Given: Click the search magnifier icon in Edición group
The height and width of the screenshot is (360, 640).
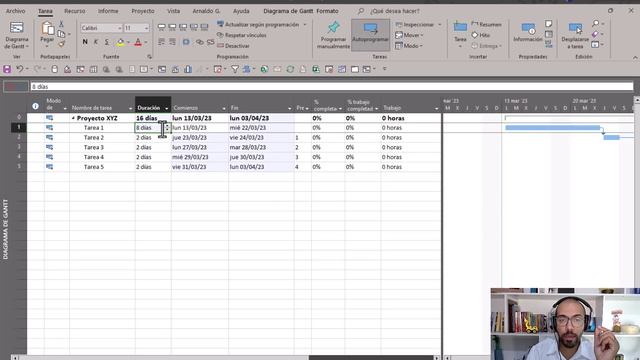Looking at the screenshot, I should tap(596, 24).
